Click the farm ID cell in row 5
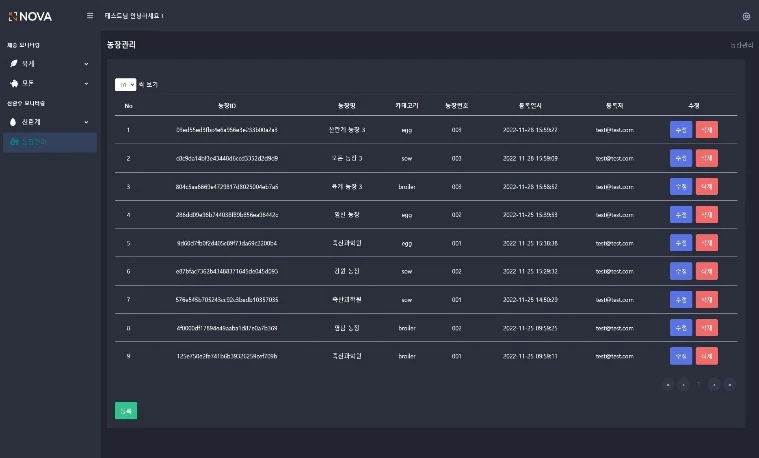The image size is (759, 458). tap(227, 243)
